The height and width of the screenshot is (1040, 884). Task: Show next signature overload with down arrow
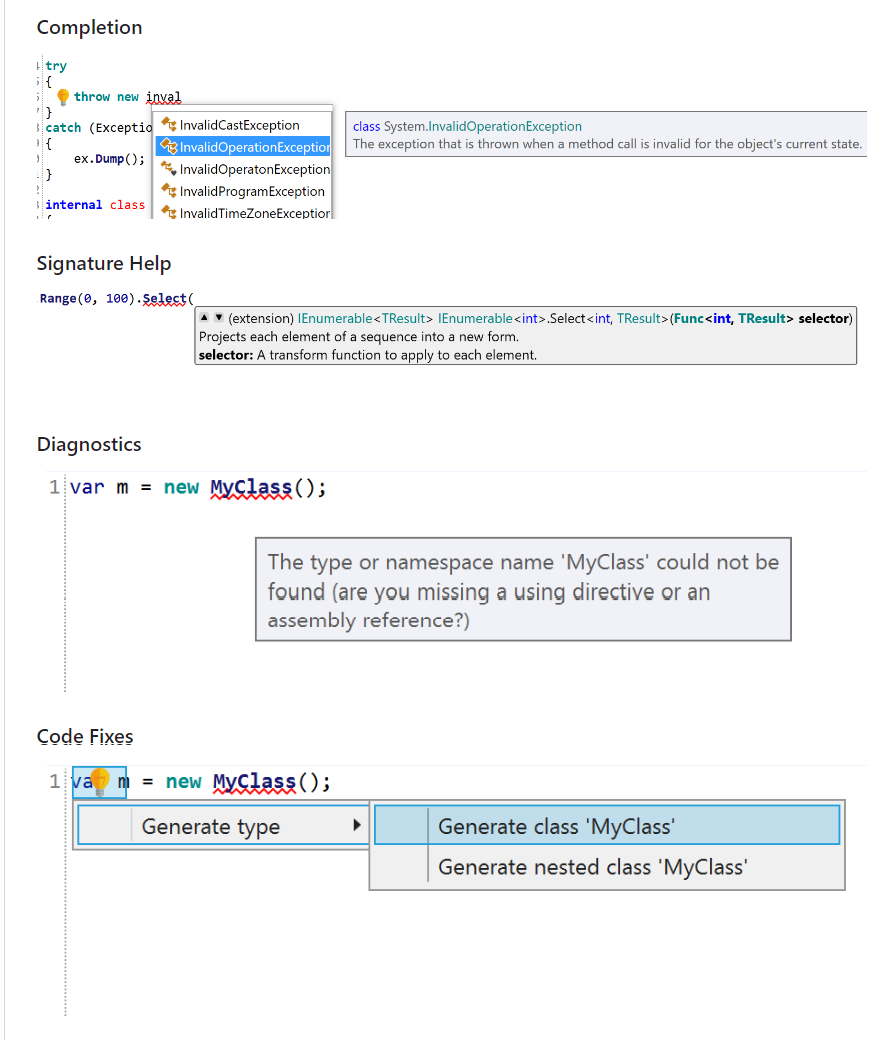point(219,318)
